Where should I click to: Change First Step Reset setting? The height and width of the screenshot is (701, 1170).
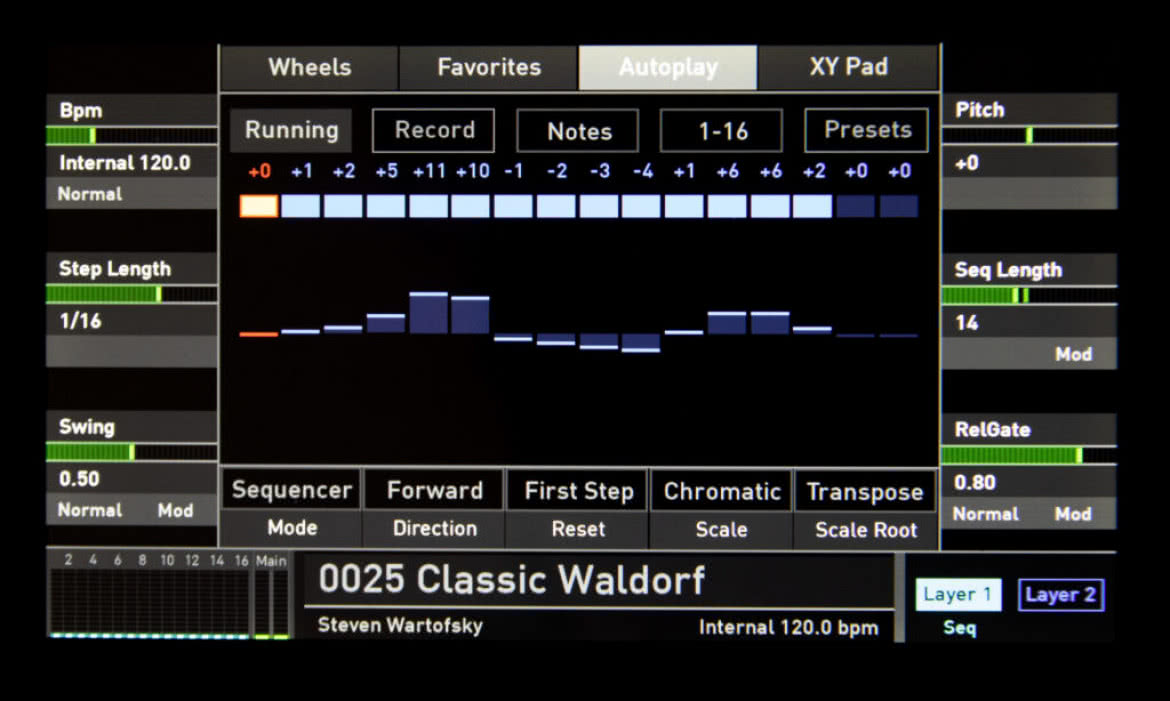pos(578,508)
